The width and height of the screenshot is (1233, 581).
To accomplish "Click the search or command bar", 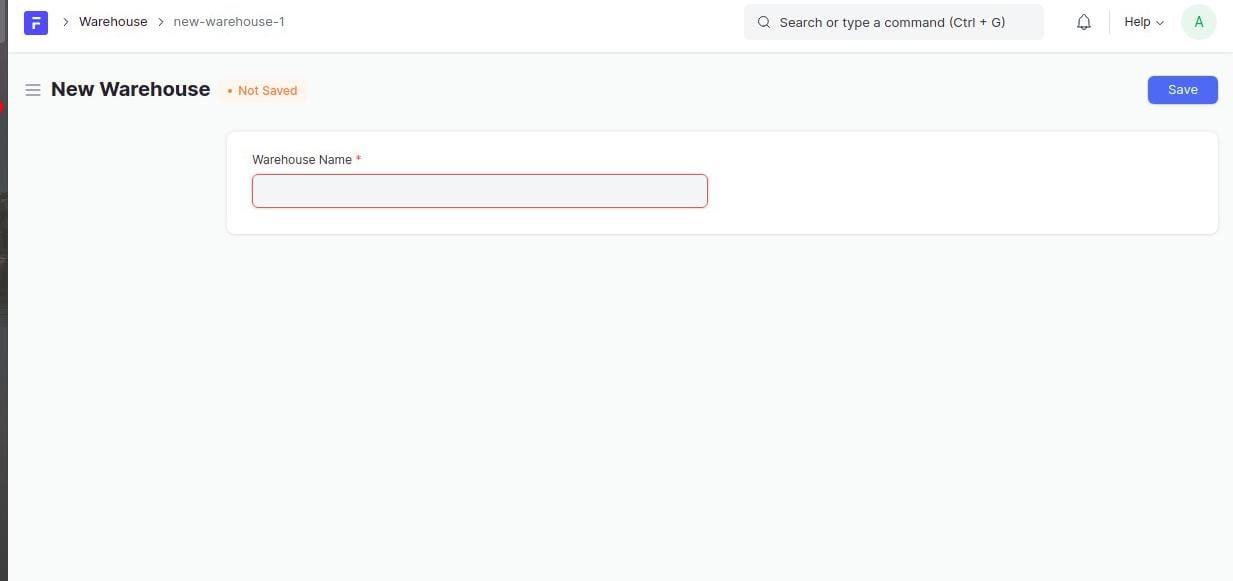I will (x=893, y=22).
